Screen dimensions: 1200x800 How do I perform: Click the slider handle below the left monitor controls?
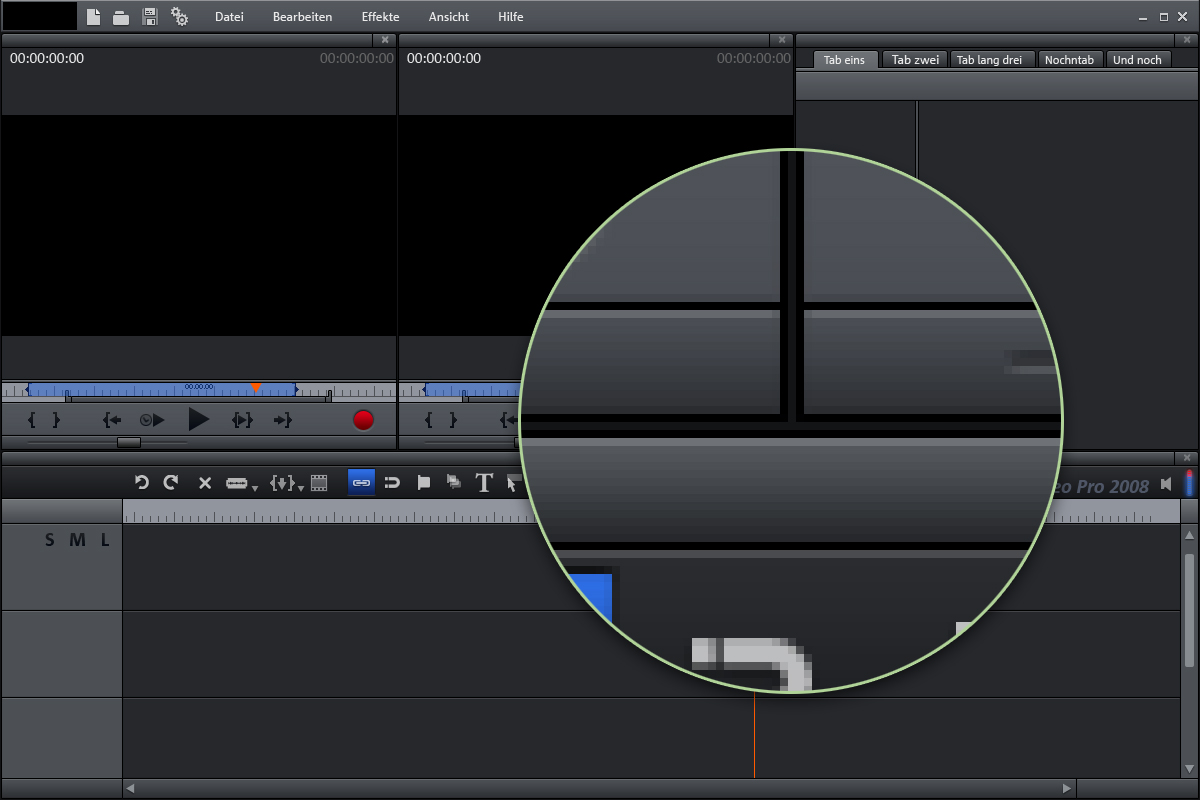point(129,442)
